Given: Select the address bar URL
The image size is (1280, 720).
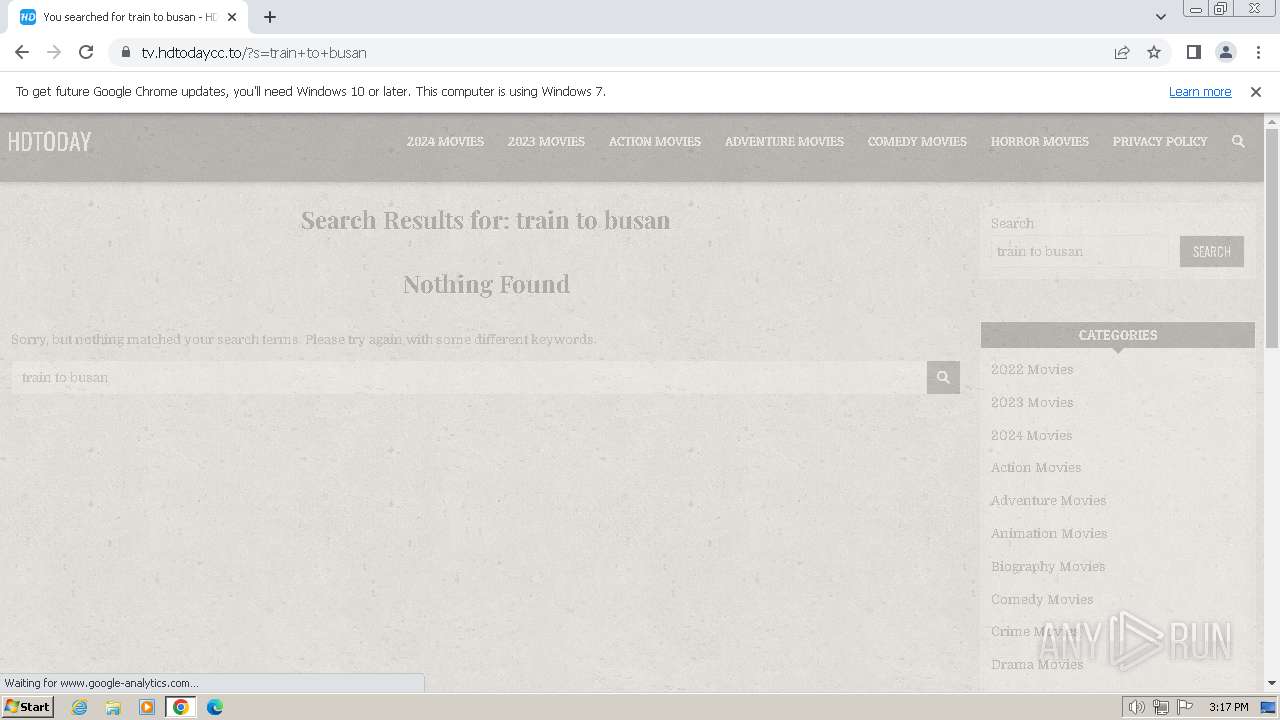Looking at the screenshot, I should 254,52.
